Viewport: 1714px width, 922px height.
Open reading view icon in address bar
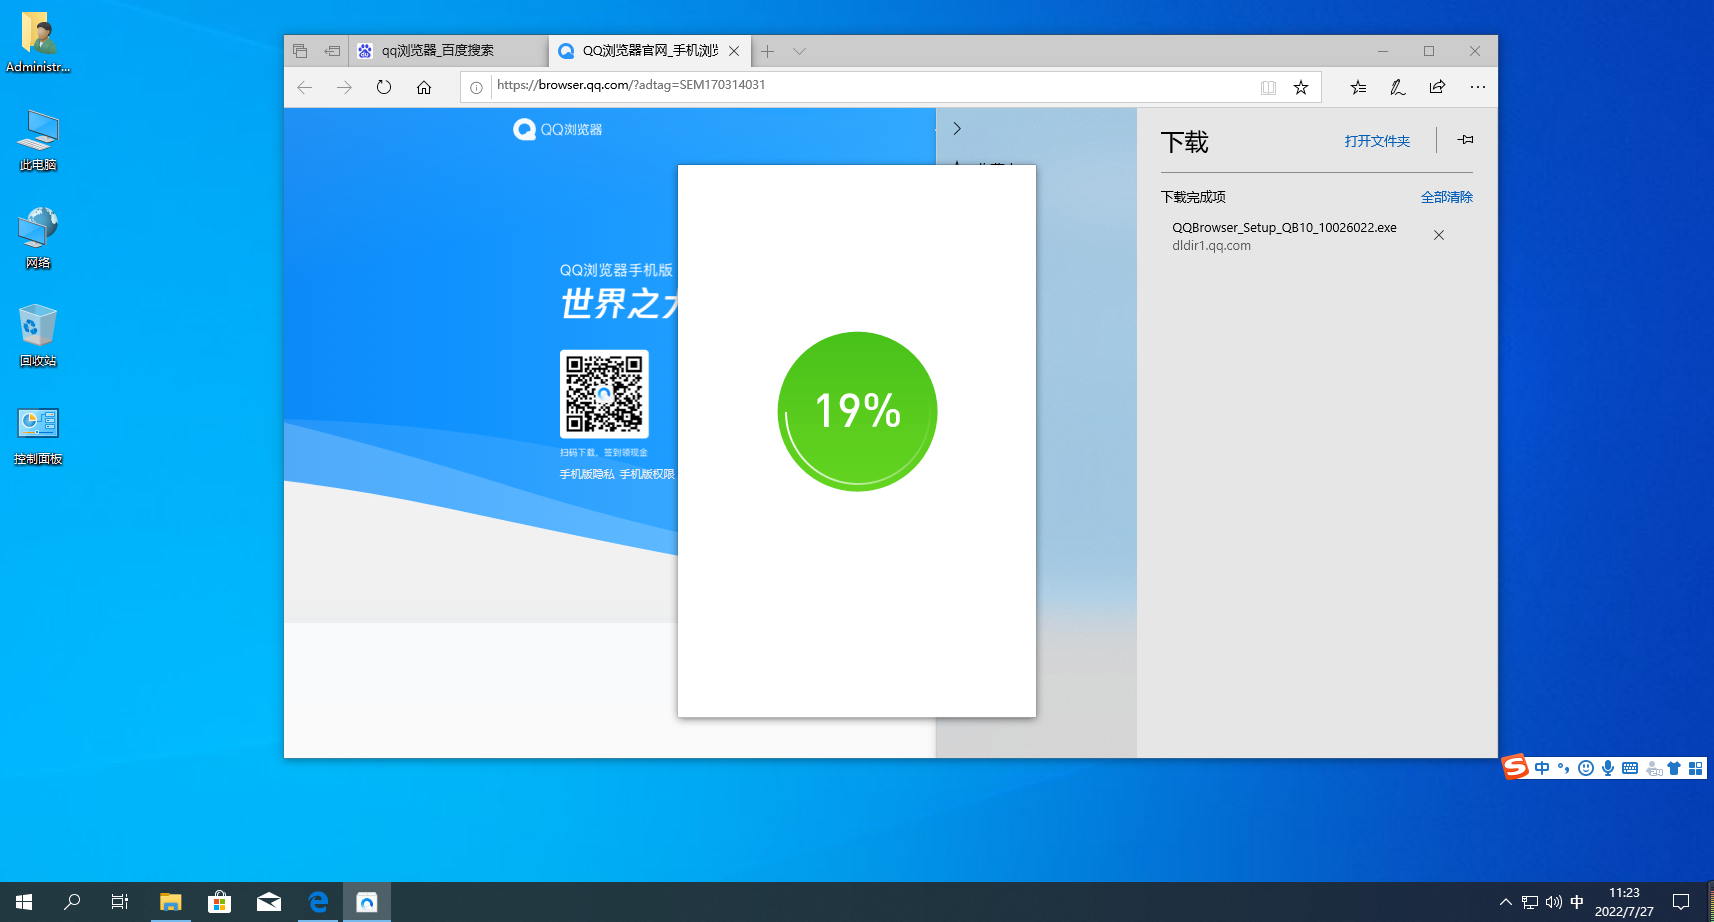pyautogui.click(x=1268, y=88)
